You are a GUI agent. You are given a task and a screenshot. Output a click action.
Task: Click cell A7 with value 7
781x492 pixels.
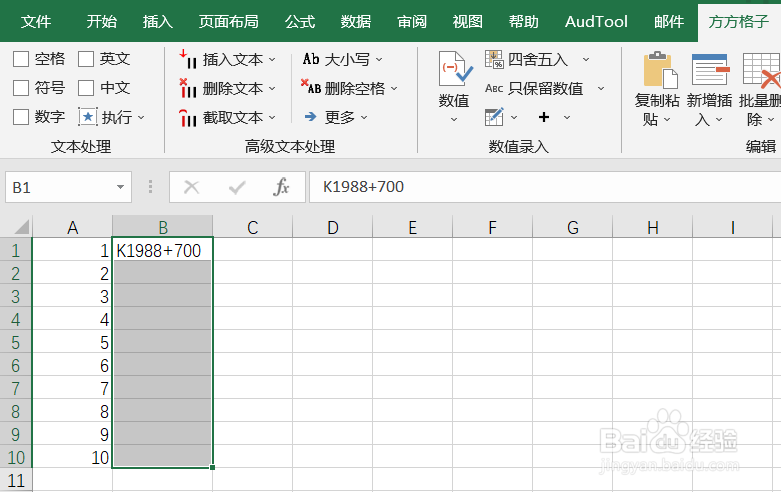click(73, 388)
